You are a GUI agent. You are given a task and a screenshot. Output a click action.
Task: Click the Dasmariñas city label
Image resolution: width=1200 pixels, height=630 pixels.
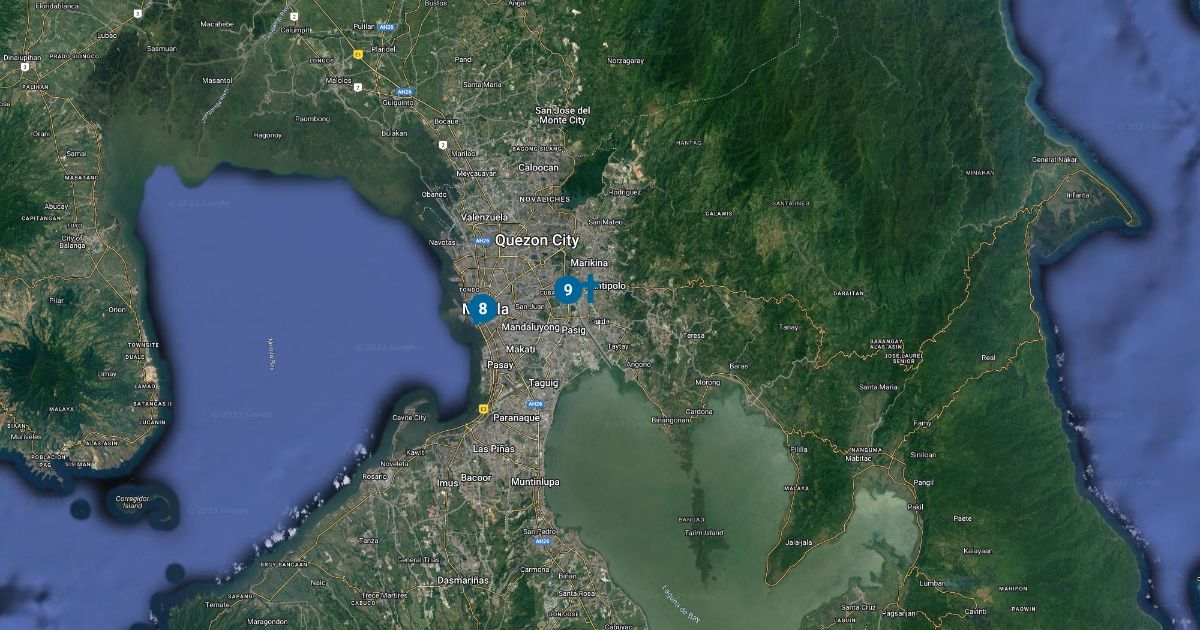pyautogui.click(x=470, y=580)
